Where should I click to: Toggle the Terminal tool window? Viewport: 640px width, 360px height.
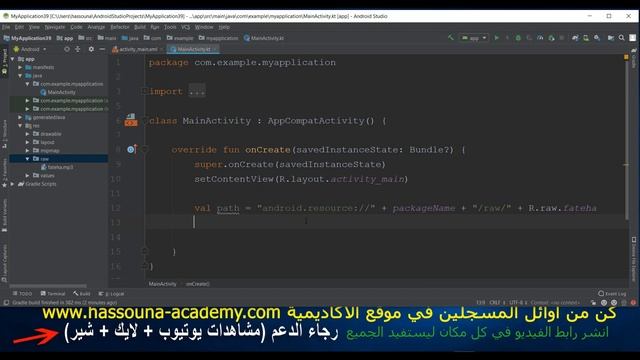(53, 293)
